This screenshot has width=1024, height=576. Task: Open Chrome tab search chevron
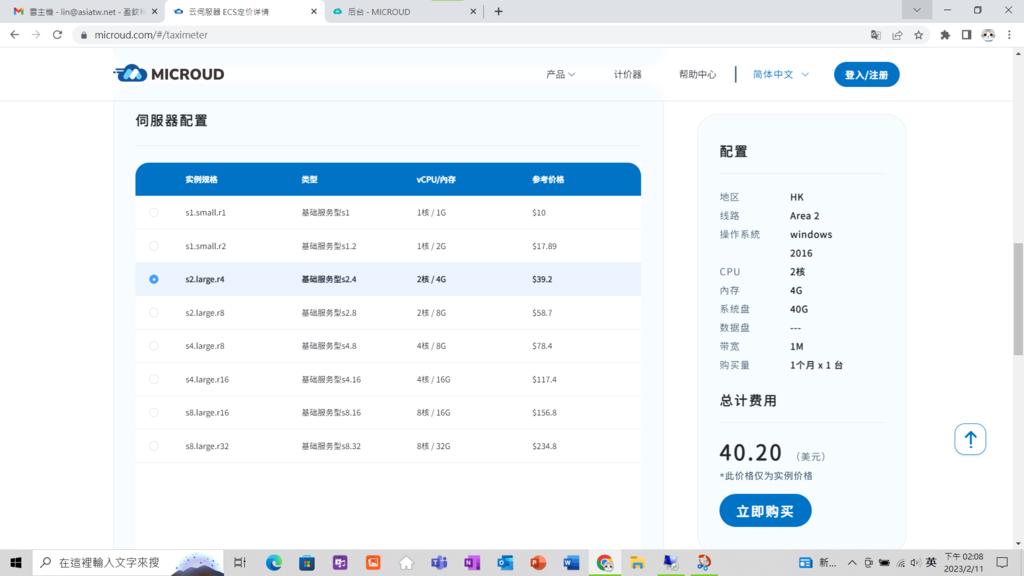(916, 10)
